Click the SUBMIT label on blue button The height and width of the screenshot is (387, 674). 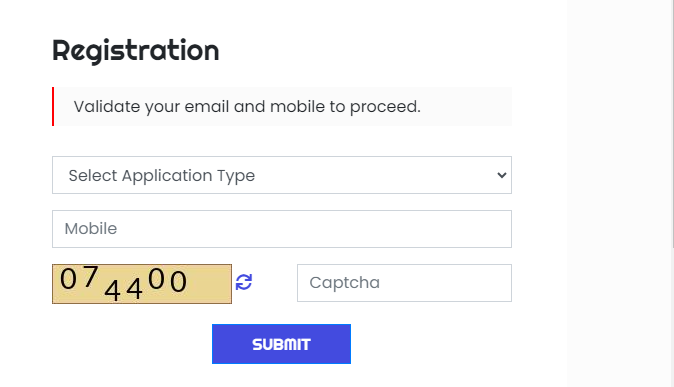282,344
